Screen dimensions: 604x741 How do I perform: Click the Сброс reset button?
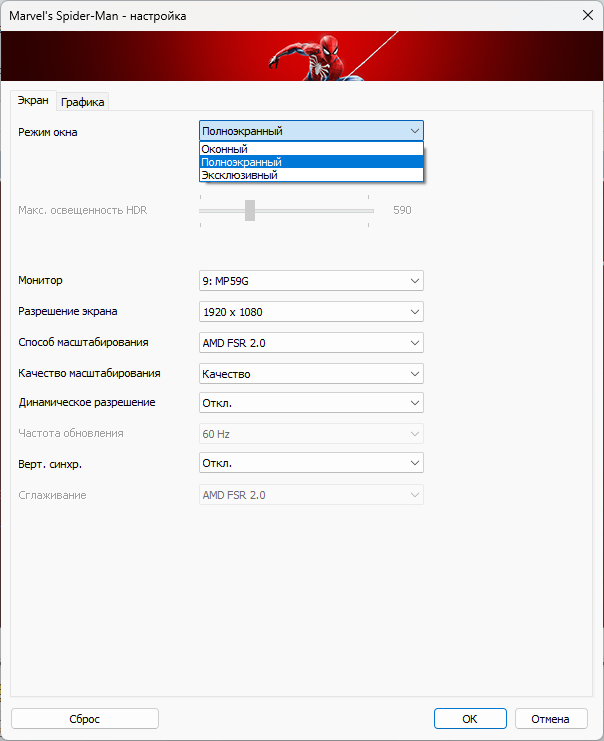[85, 719]
